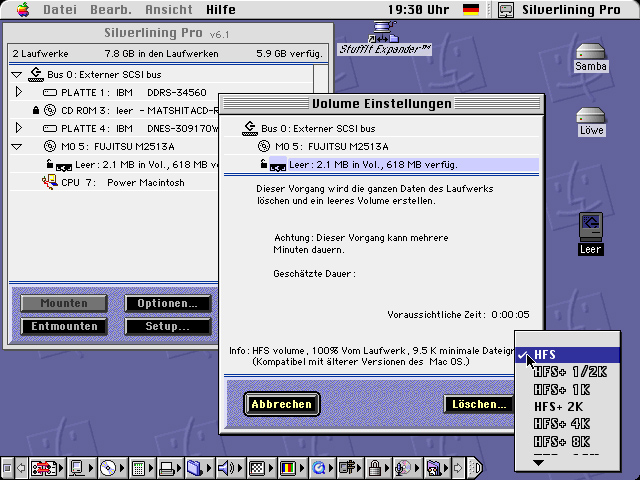The width and height of the screenshot is (640, 480).
Task: Click the PLATTE 1 hard disk icon
Action: pos(50,93)
